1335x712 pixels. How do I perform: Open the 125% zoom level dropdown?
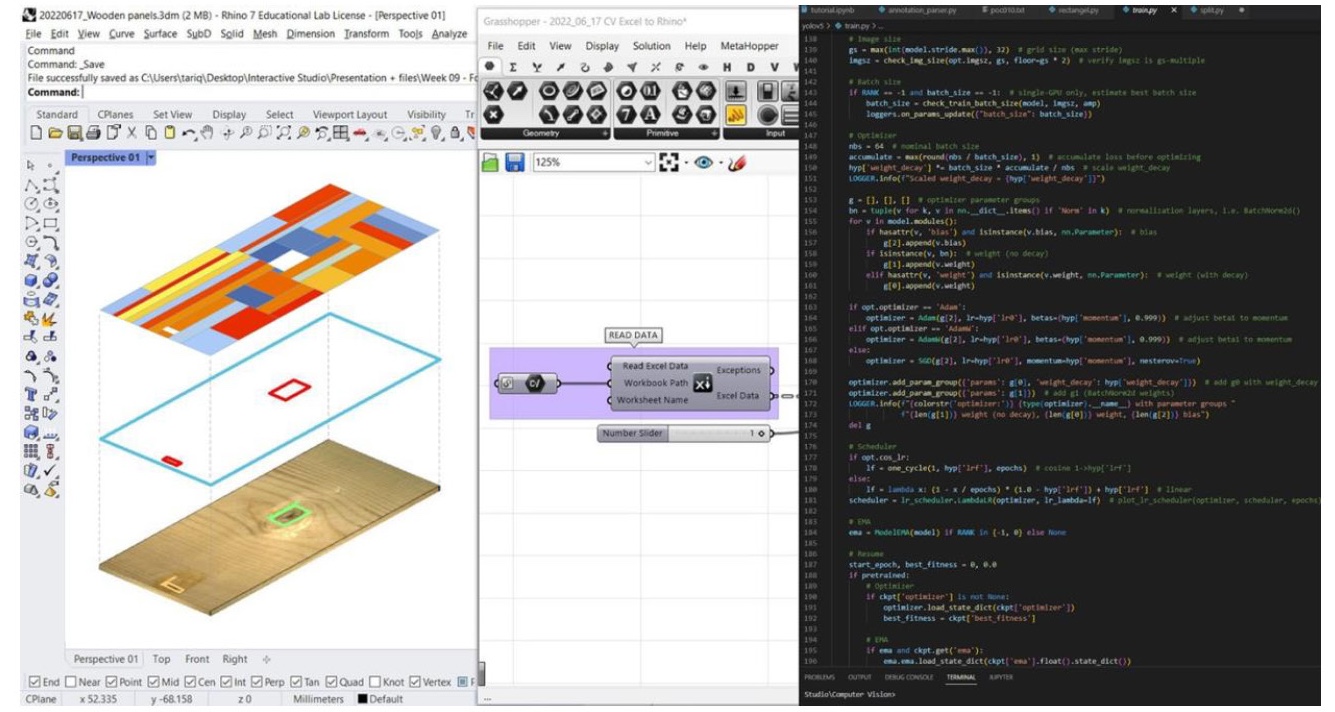648,162
